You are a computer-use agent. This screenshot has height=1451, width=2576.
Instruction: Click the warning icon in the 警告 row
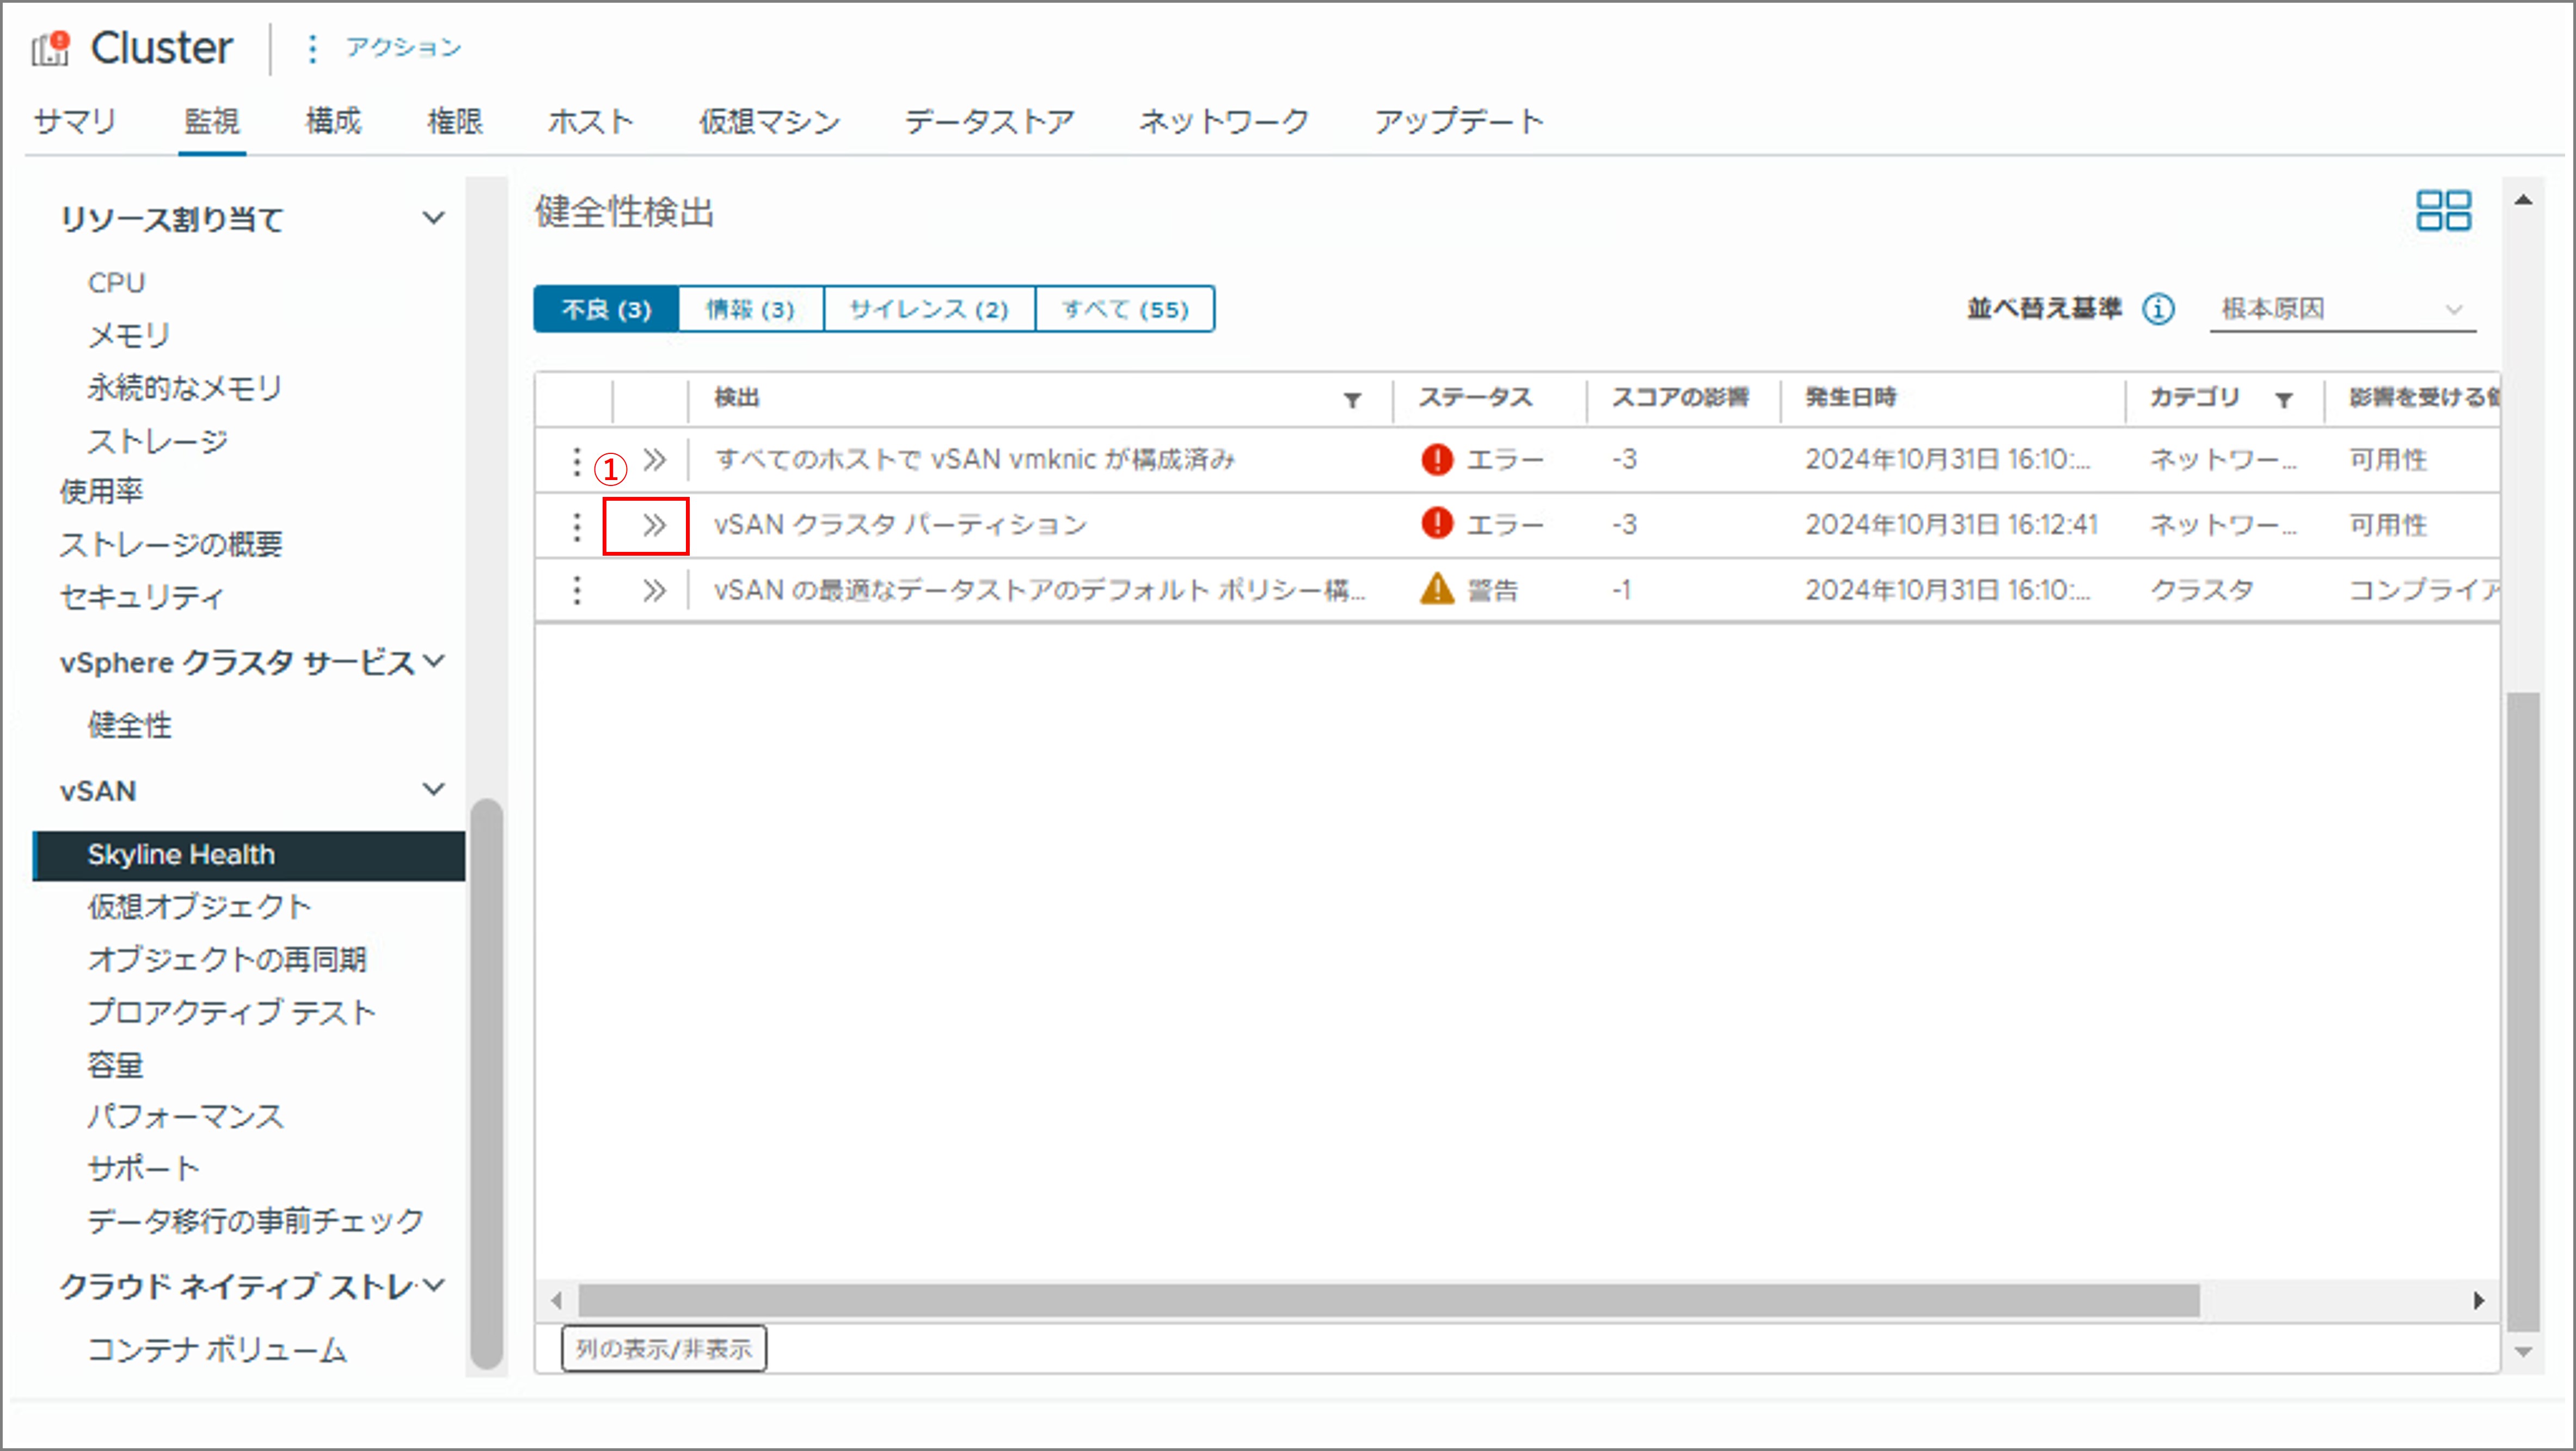[x=1437, y=589]
